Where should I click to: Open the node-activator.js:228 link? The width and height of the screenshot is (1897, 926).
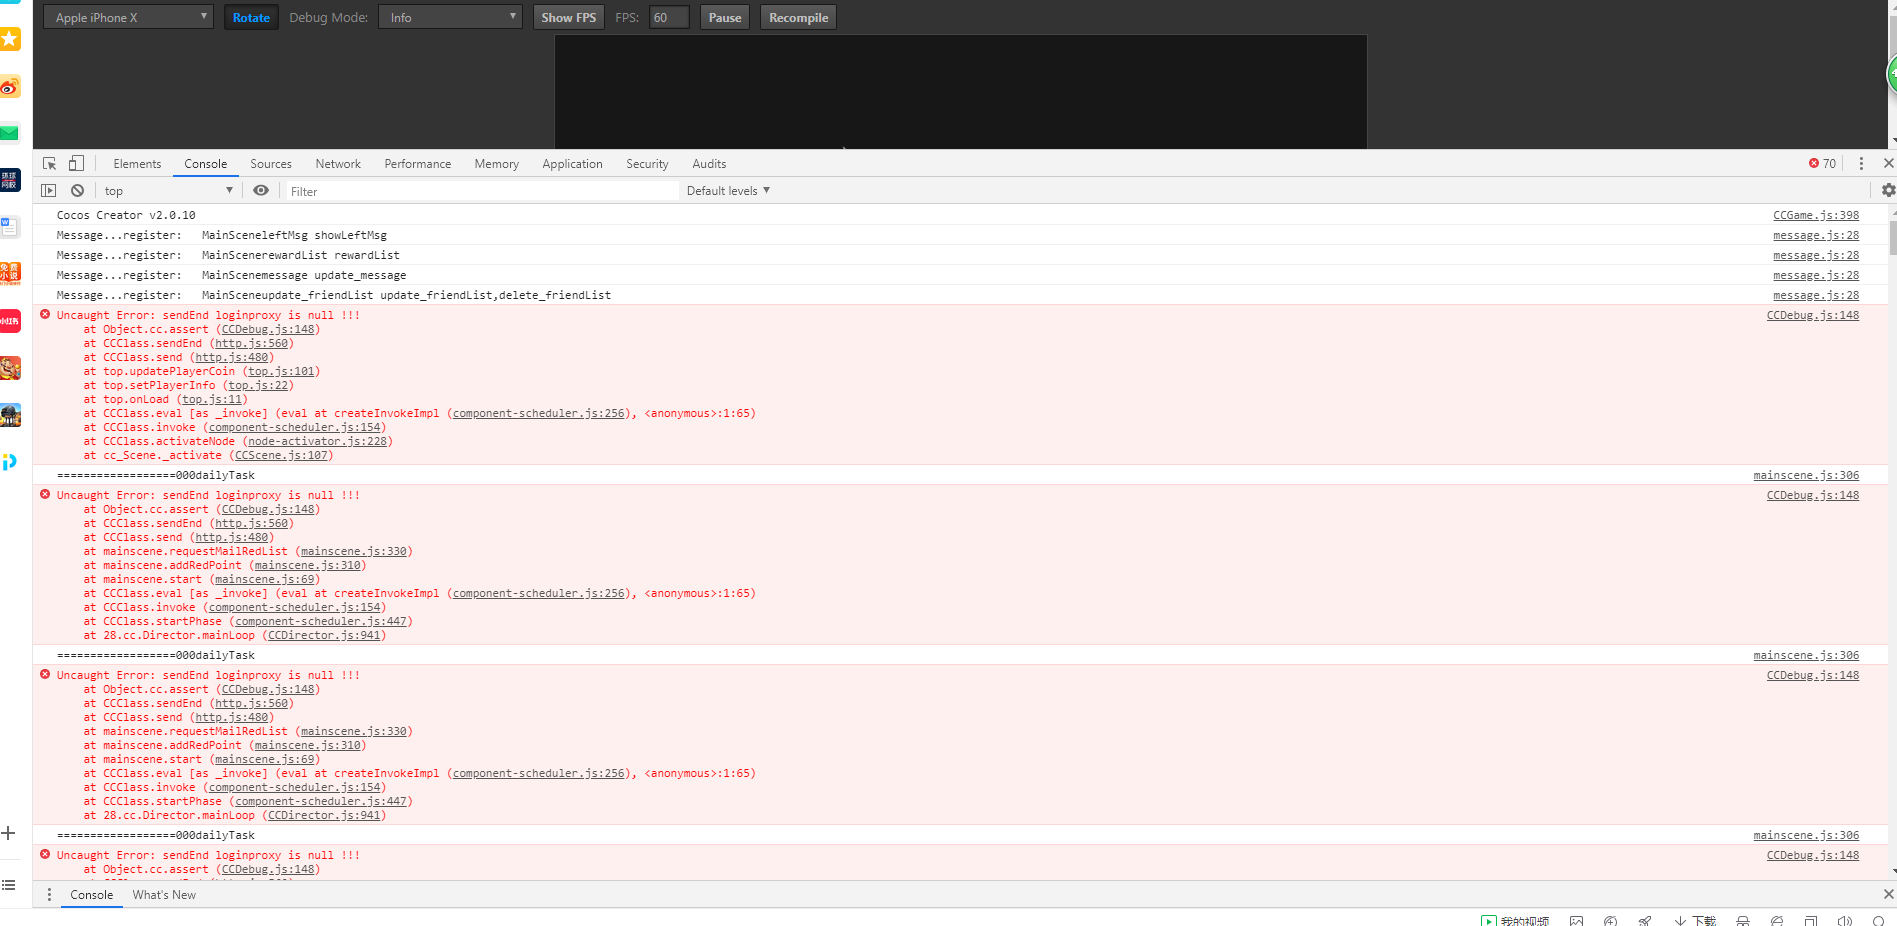click(317, 441)
